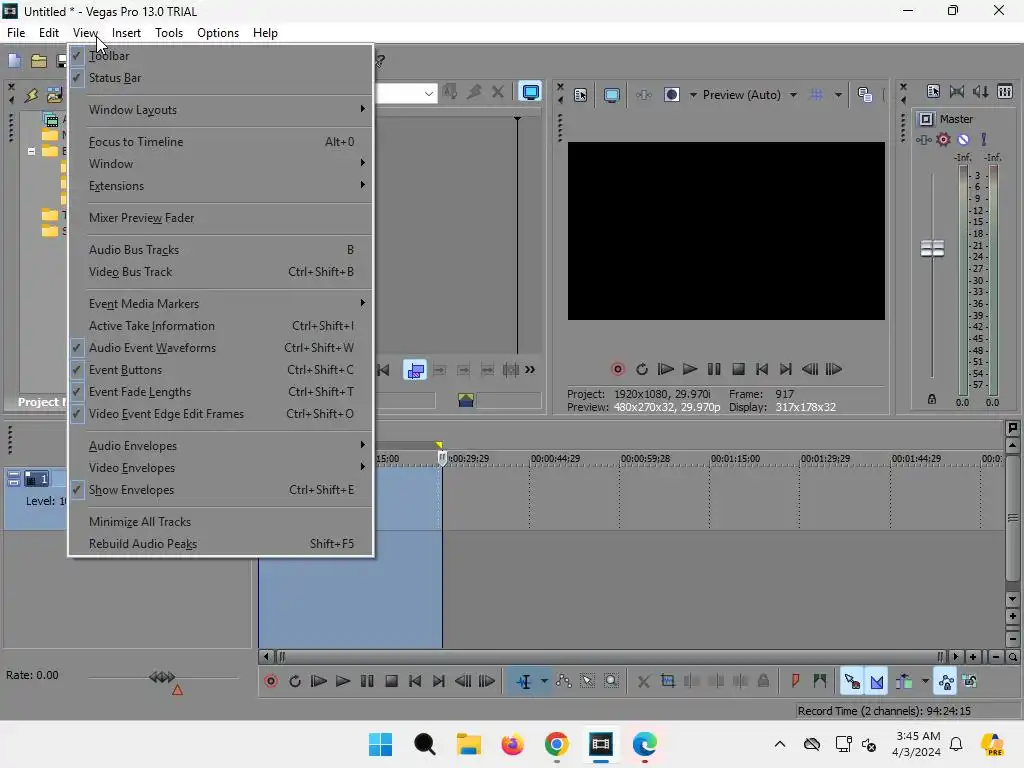This screenshot has height=768, width=1024.
Task: Select the Envelope Edit tool
Action: (564, 681)
